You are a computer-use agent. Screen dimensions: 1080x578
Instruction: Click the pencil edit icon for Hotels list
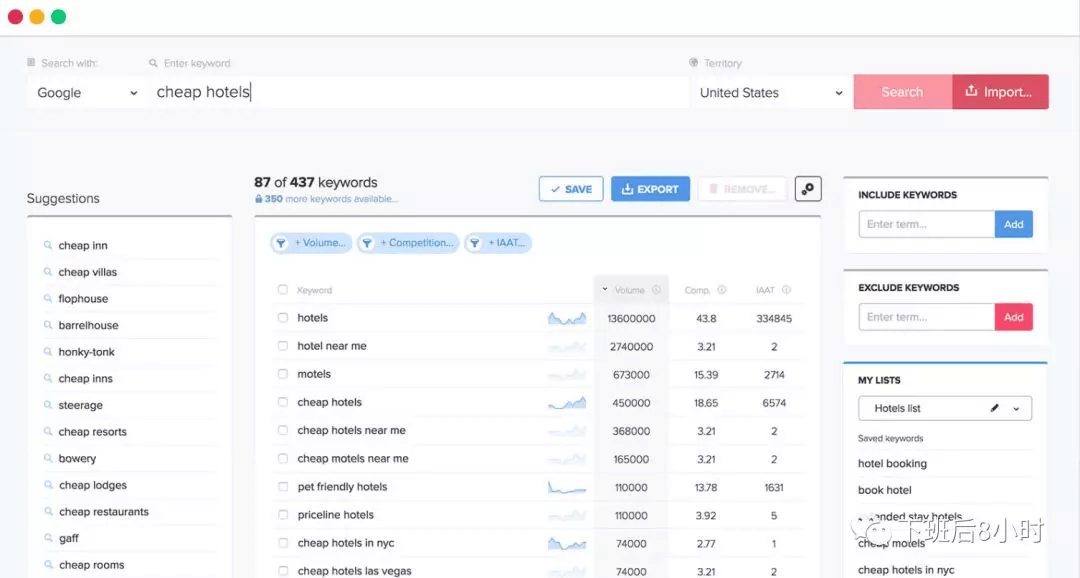(994, 408)
